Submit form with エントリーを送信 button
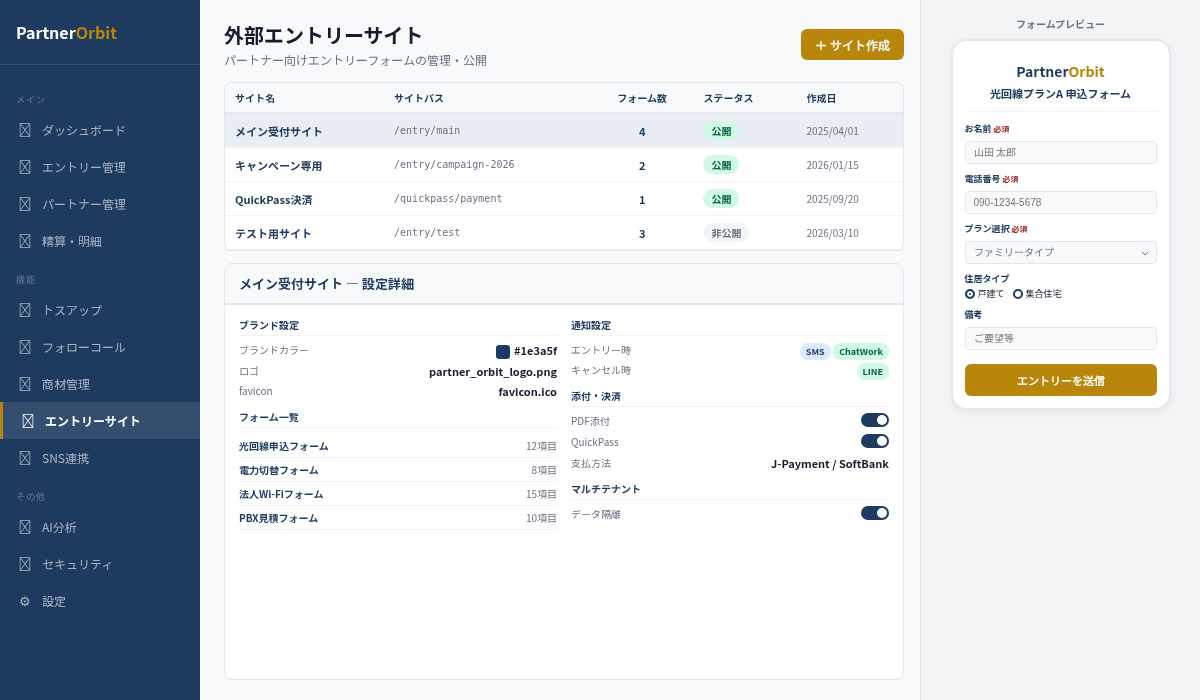Viewport: 1200px width, 700px height. 1060,380
